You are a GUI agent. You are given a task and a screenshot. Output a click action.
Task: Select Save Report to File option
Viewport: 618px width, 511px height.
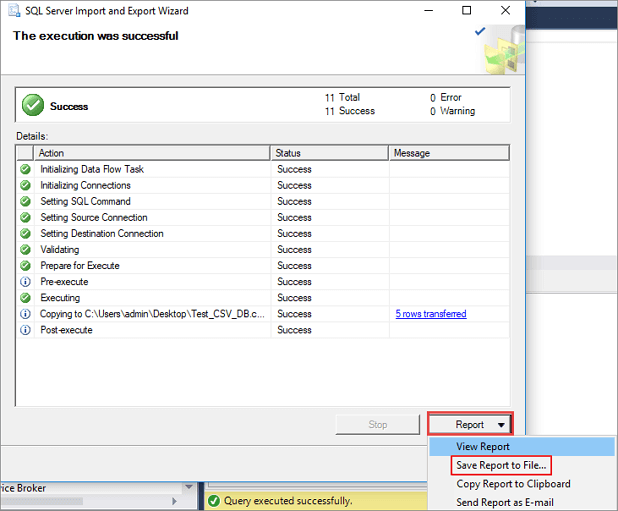[x=502, y=465]
